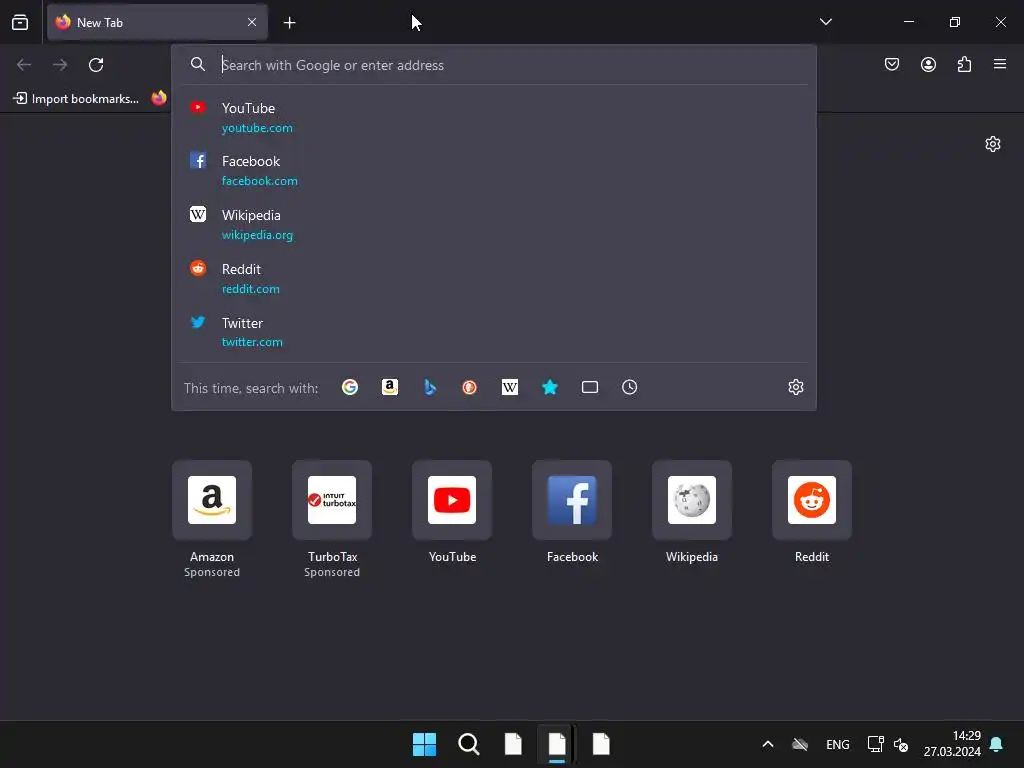Viewport: 1024px width, 768px height.
Task: Open the new tab page personalize gear
Action: [993, 144]
